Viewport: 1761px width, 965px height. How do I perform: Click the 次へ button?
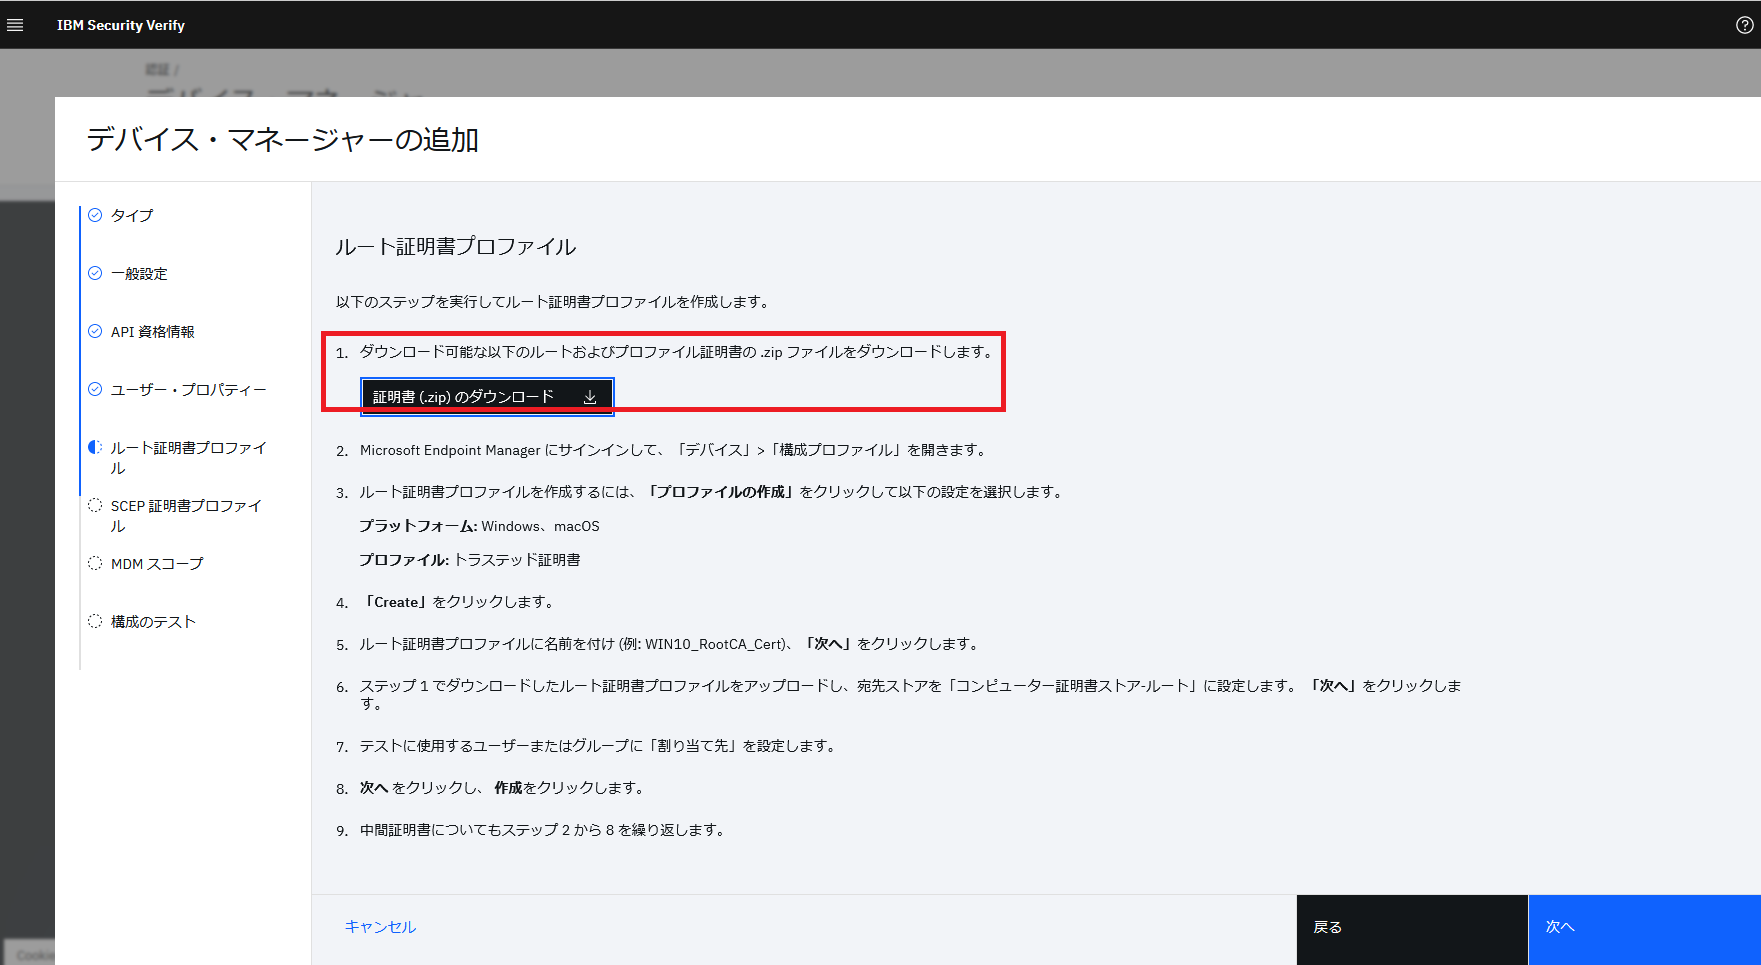pyautogui.click(x=1644, y=929)
